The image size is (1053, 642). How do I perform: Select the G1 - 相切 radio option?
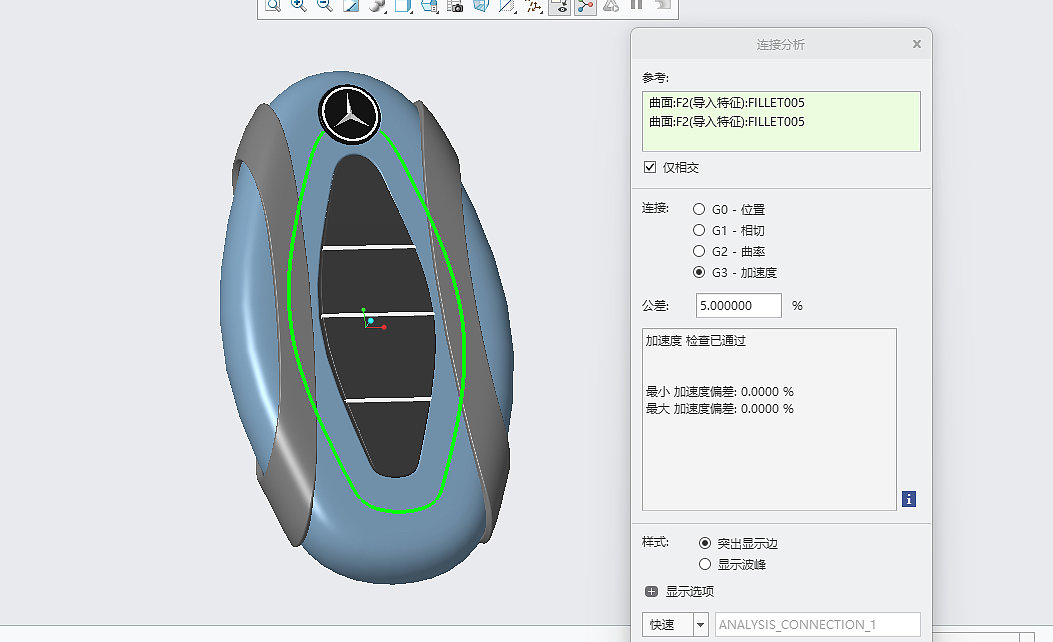click(699, 230)
